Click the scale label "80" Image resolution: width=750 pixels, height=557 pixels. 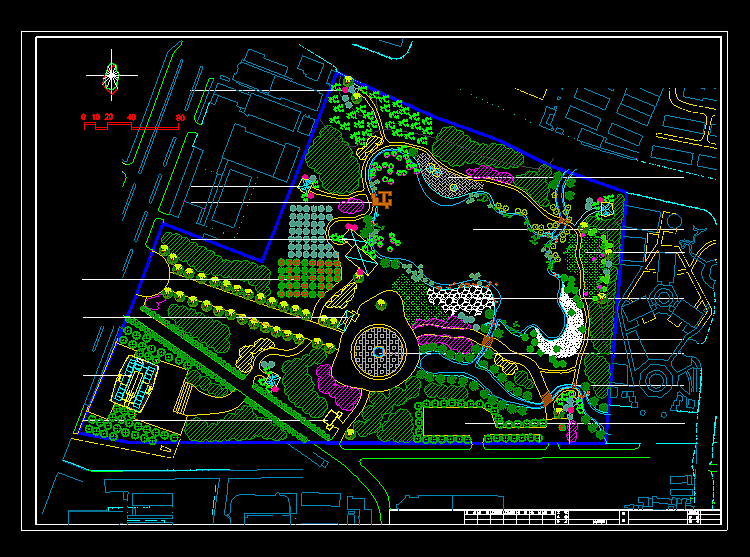(x=180, y=118)
